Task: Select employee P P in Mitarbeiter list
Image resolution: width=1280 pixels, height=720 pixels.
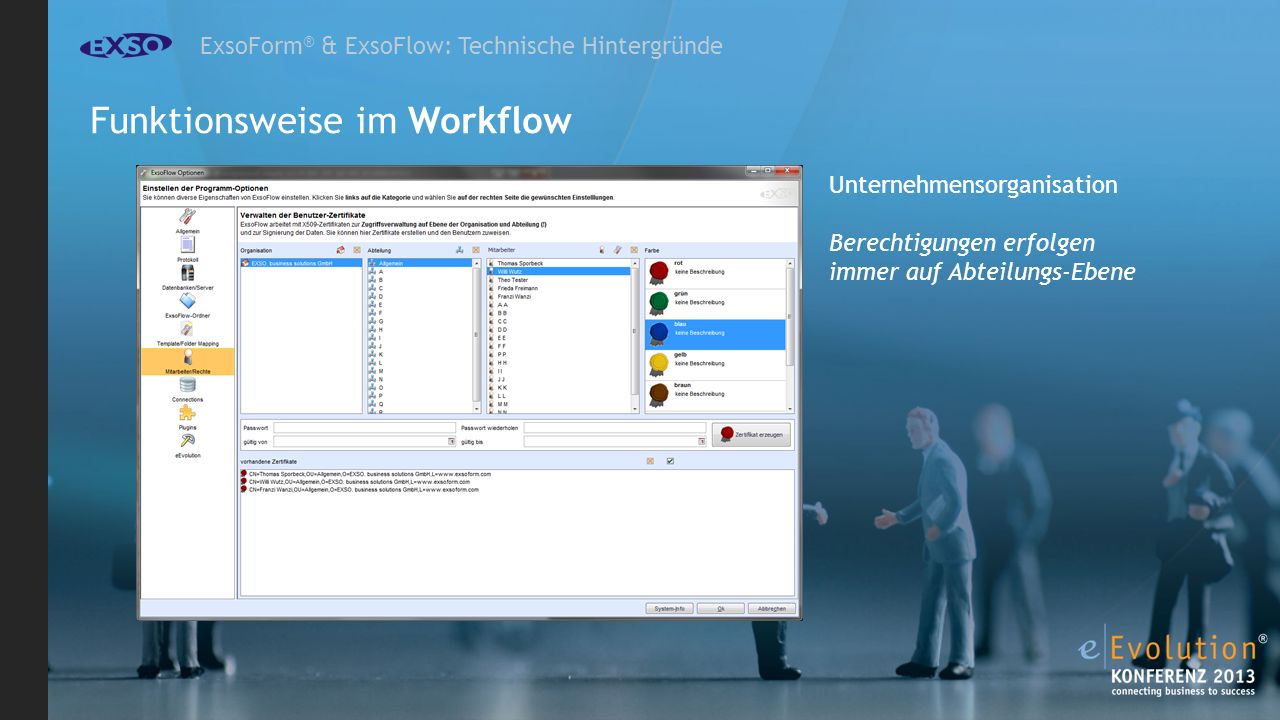Action: (x=559, y=354)
